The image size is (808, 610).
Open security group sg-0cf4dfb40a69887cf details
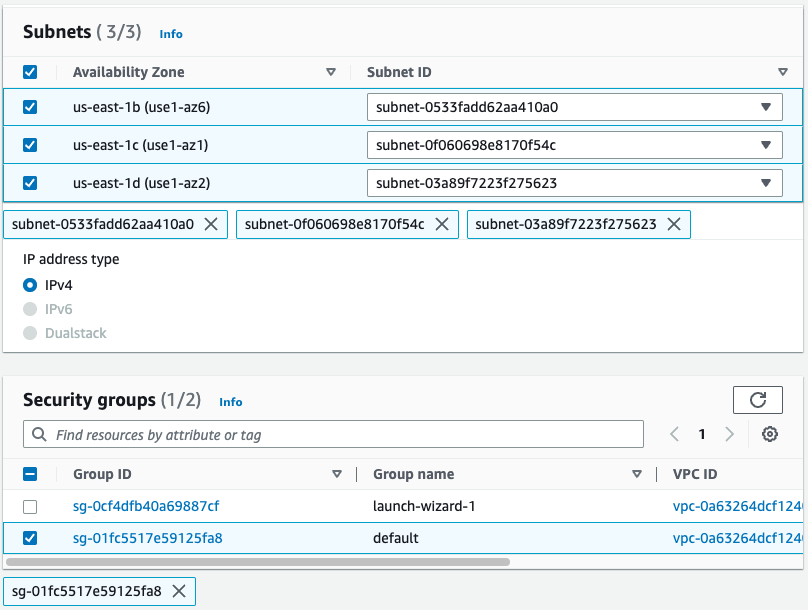(x=144, y=506)
